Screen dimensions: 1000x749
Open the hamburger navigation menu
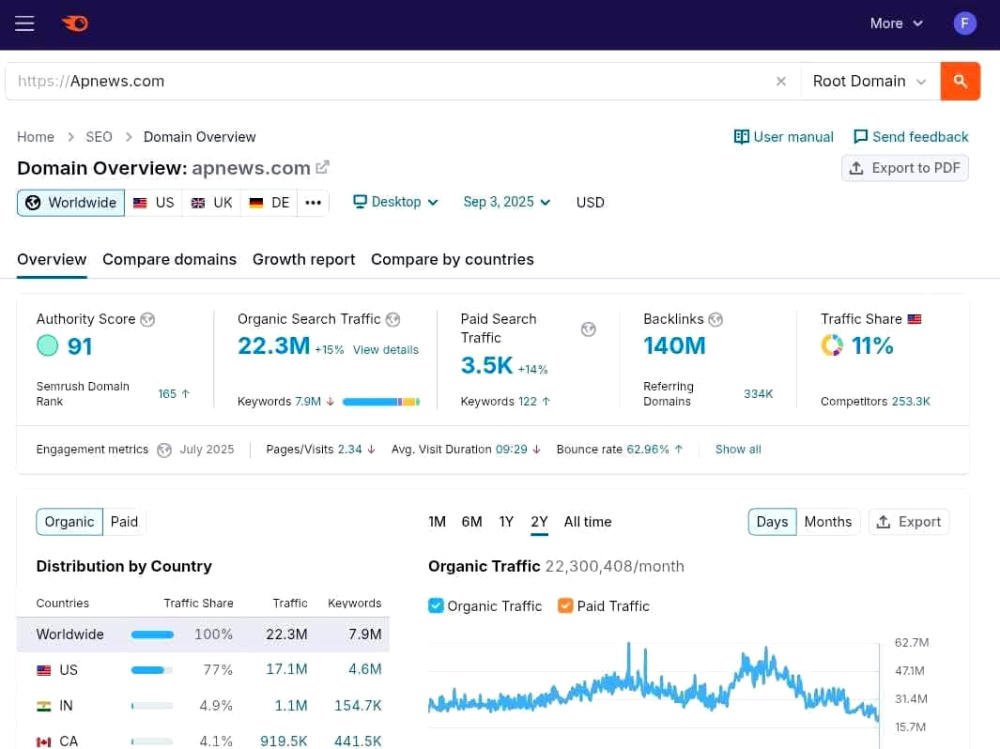click(x=24, y=24)
